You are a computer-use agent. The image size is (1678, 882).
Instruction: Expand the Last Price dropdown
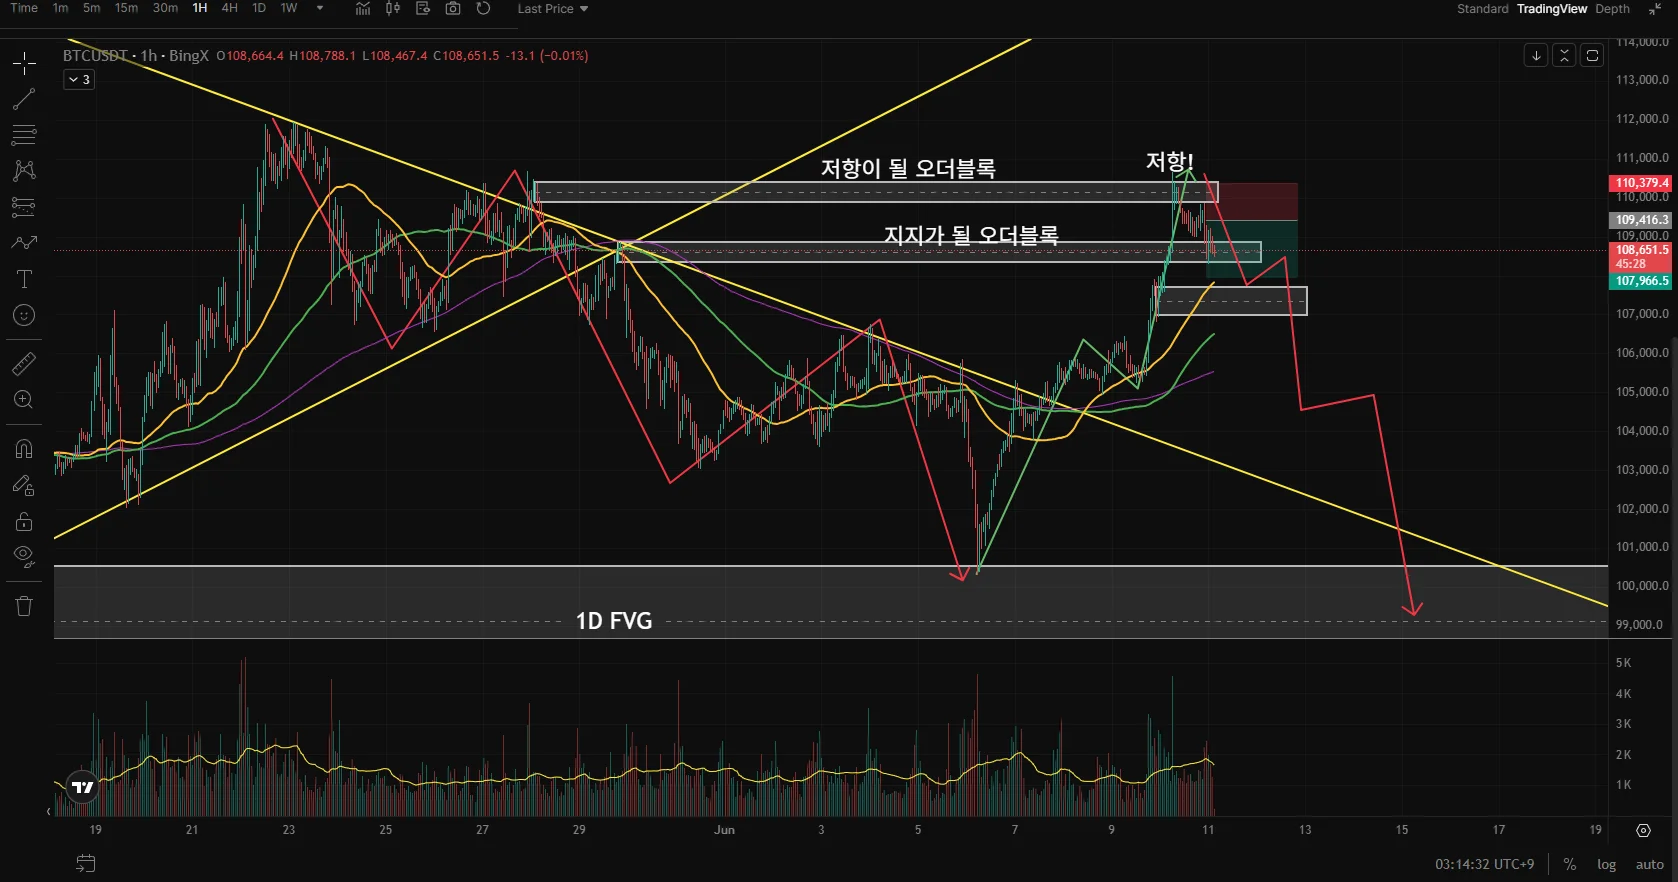(x=553, y=9)
